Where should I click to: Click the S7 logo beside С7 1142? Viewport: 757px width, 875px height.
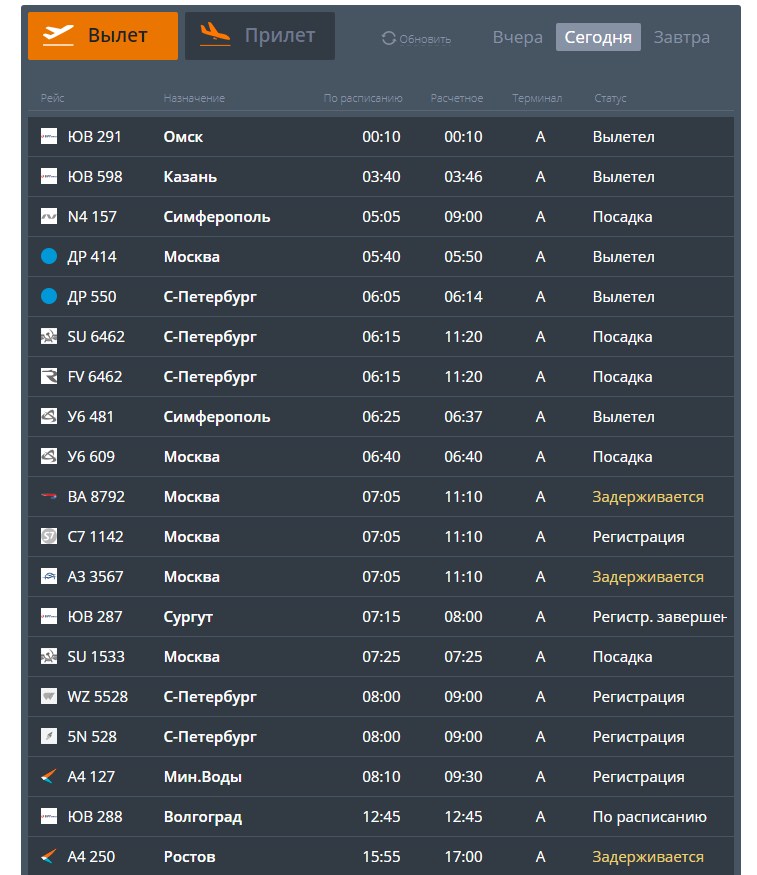(49, 536)
